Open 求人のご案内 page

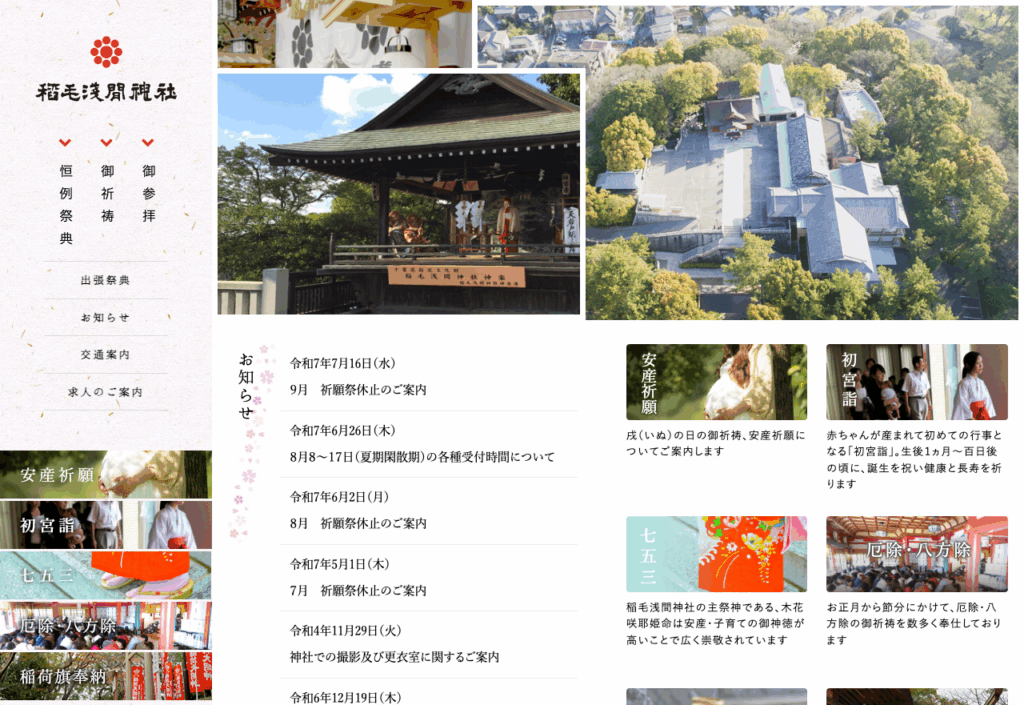106,392
